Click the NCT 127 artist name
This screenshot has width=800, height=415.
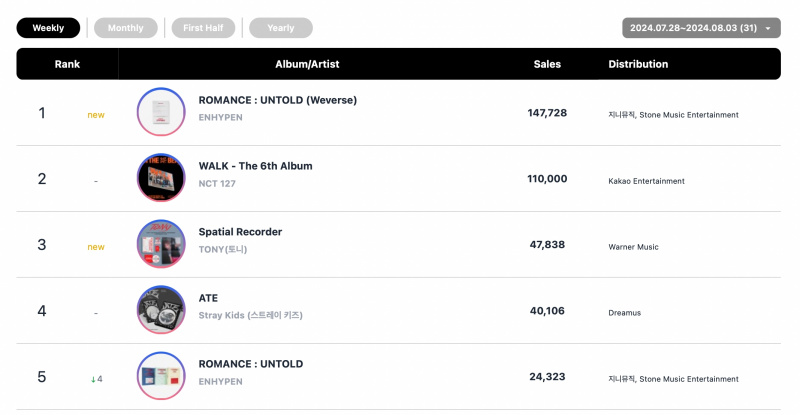tap(217, 184)
